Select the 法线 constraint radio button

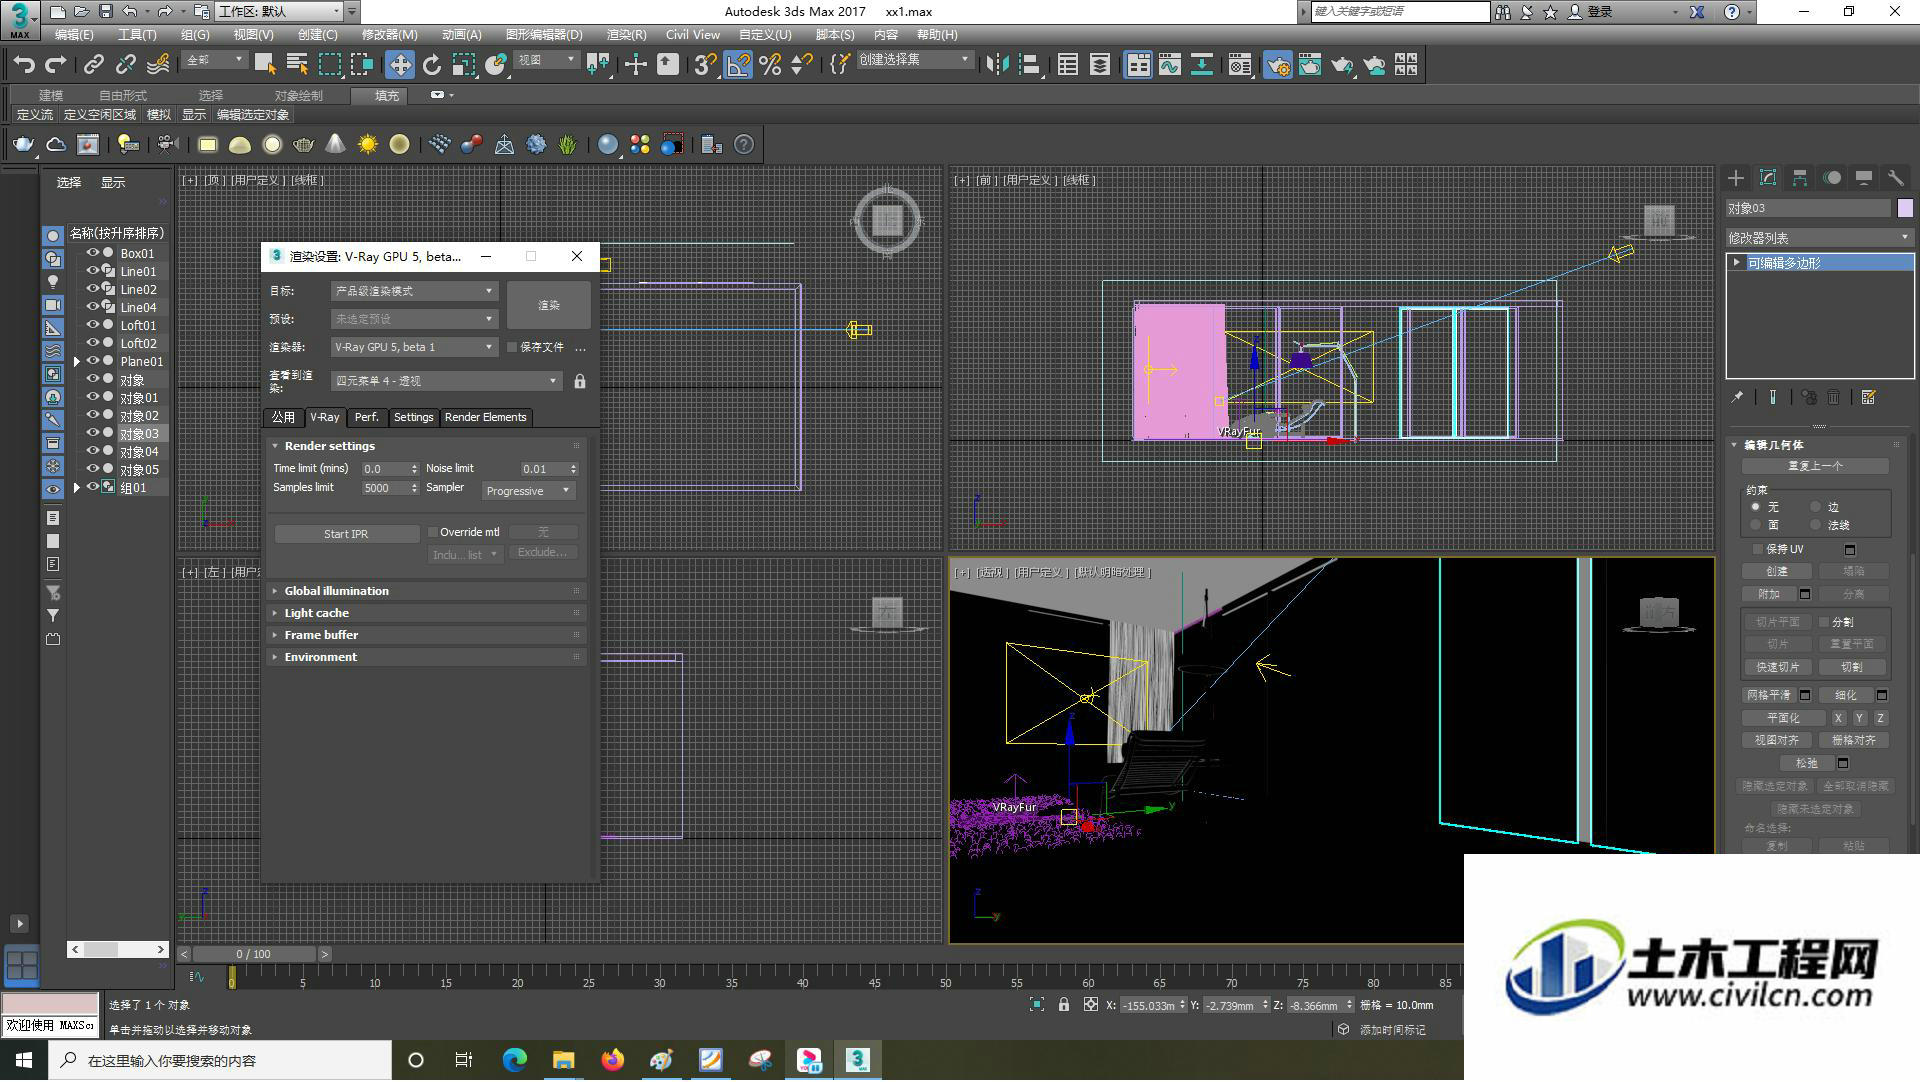pos(1816,525)
